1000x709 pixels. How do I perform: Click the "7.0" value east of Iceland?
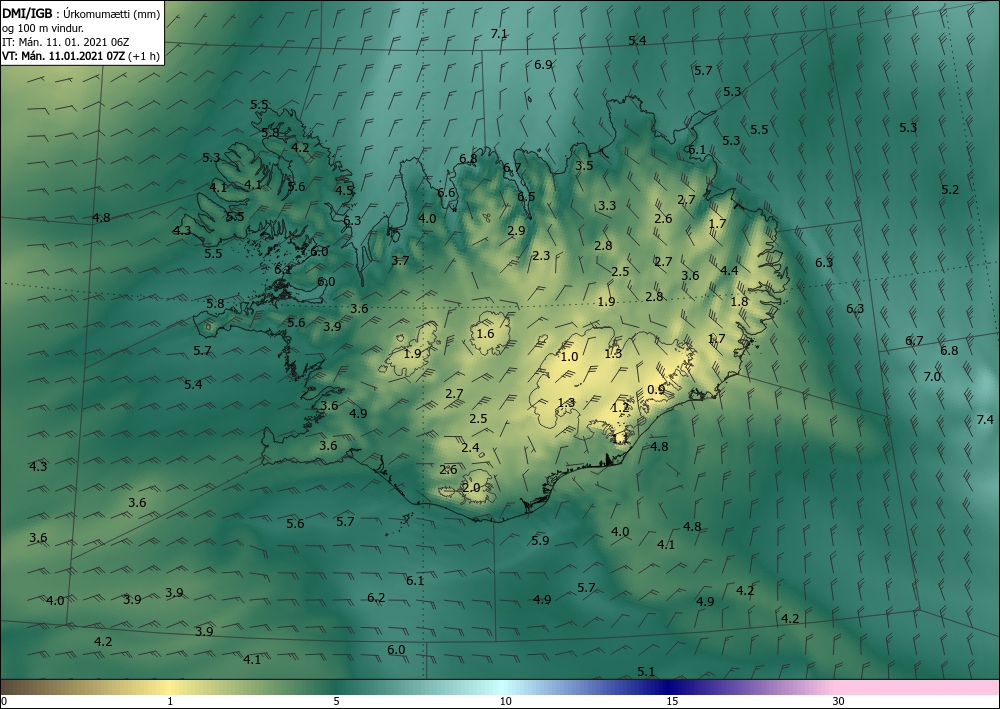tap(932, 376)
